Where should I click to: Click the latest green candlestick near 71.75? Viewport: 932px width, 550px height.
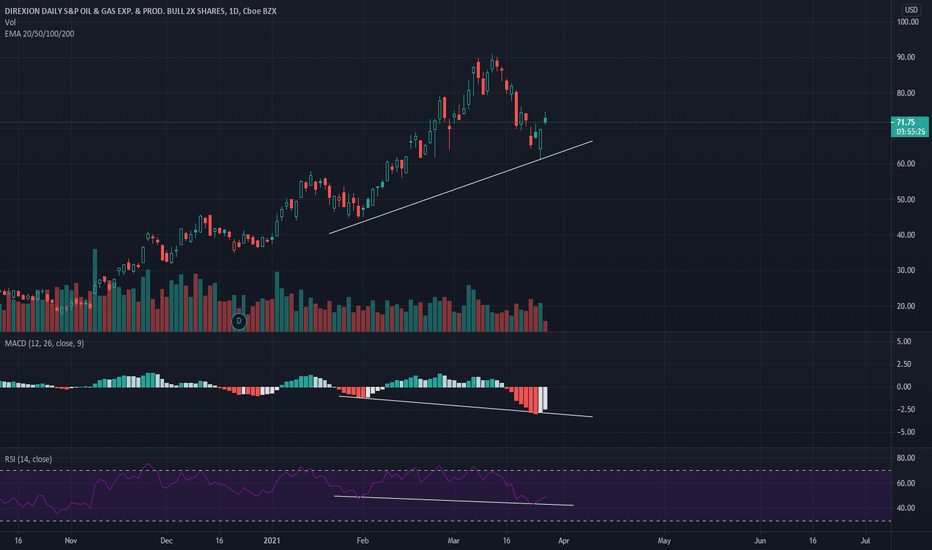point(545,119)
